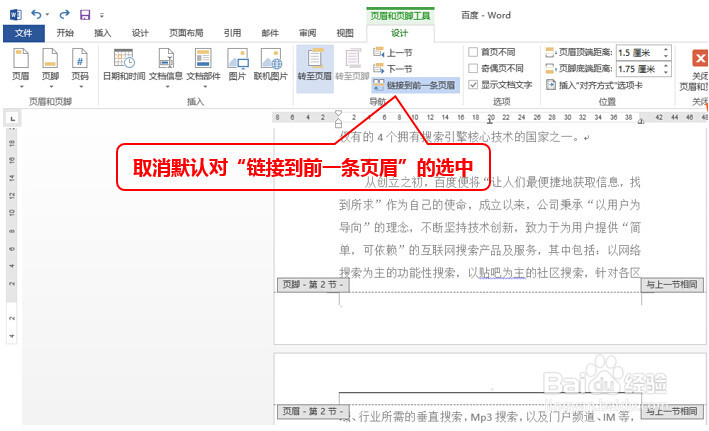
Task: Click the 转至页脚 button
Action: point(352,64)
